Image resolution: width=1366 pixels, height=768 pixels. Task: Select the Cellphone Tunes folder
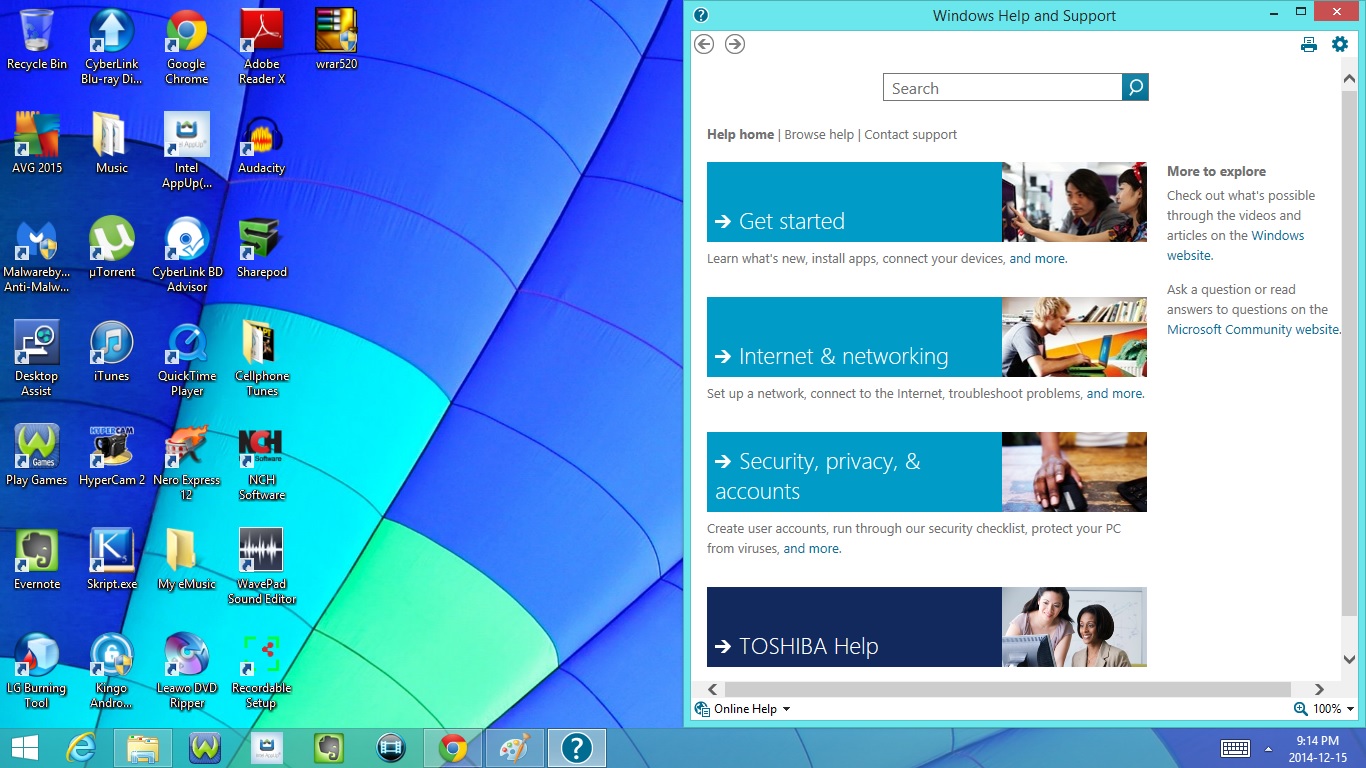coord(262,359)
